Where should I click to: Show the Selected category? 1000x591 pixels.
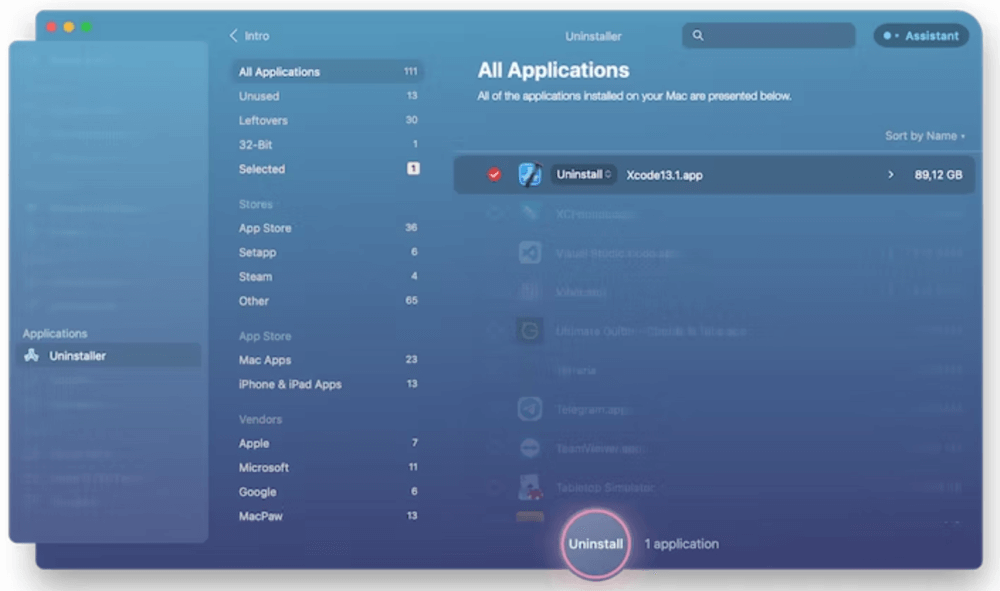[327, 169]
